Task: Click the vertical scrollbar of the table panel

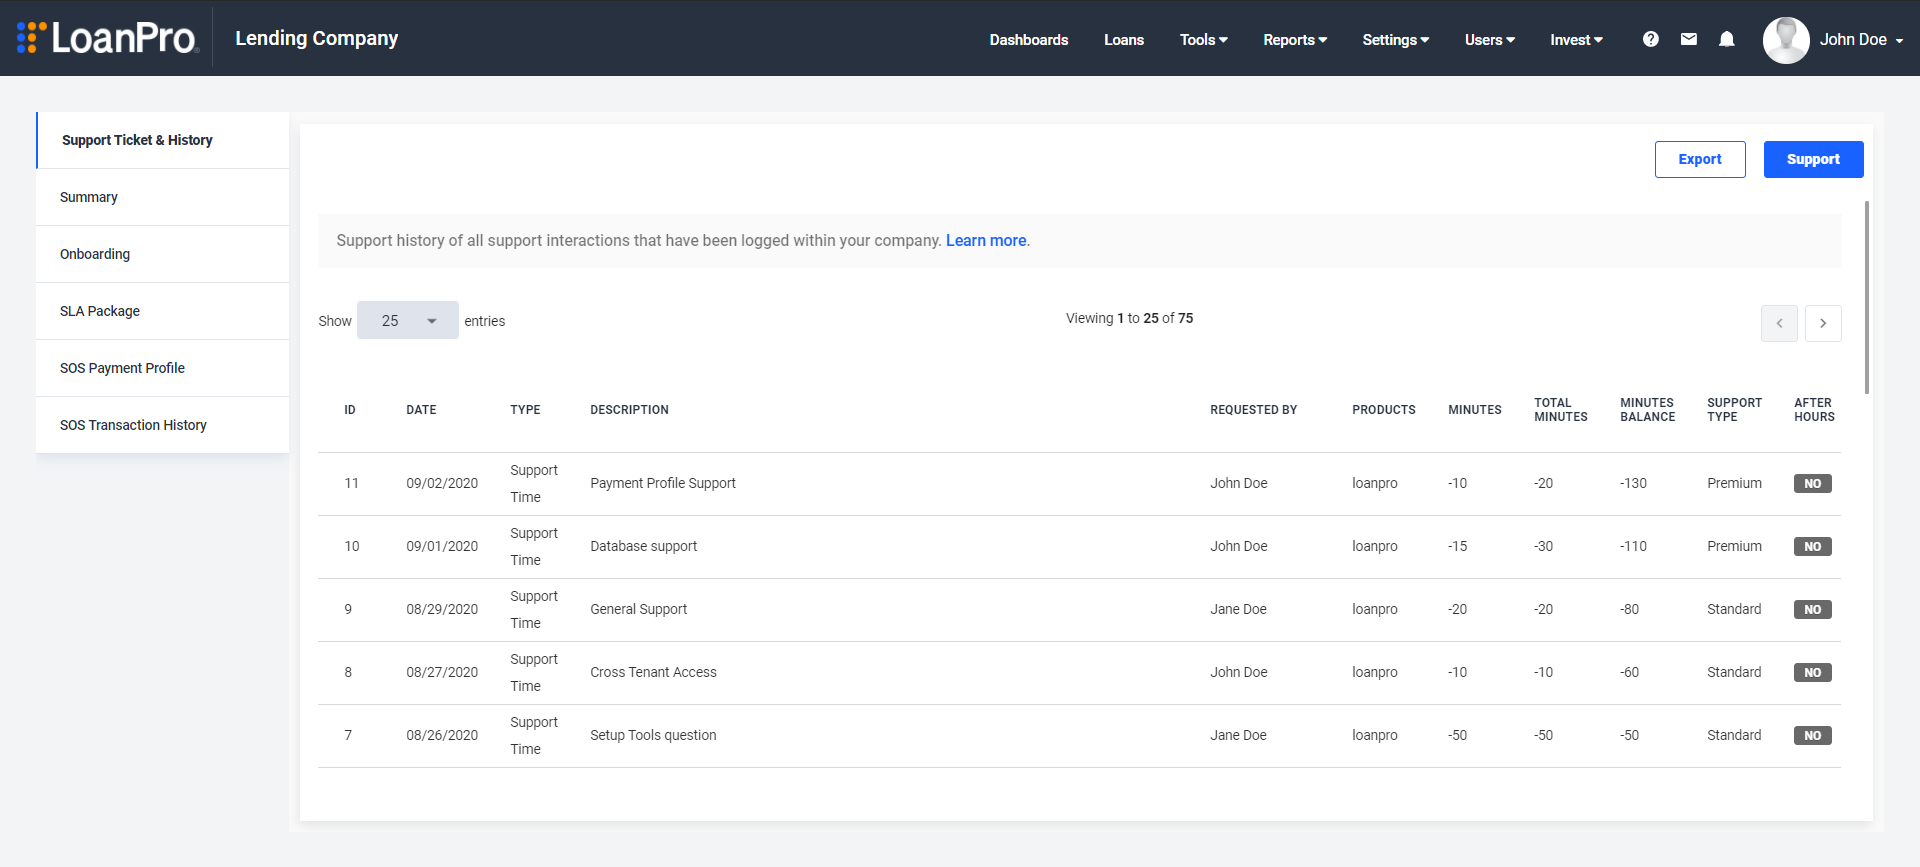Action: pos(1866,297)
